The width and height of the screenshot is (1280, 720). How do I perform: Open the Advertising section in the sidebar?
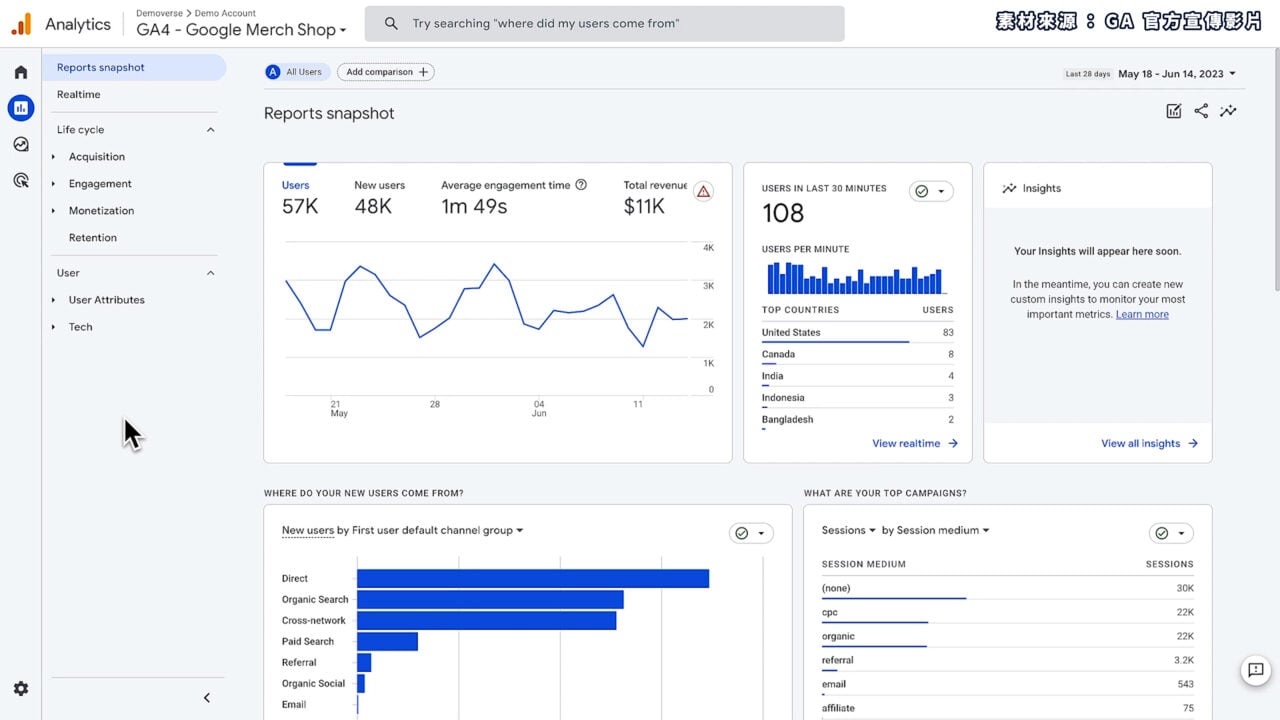click(x=20, y=180)
